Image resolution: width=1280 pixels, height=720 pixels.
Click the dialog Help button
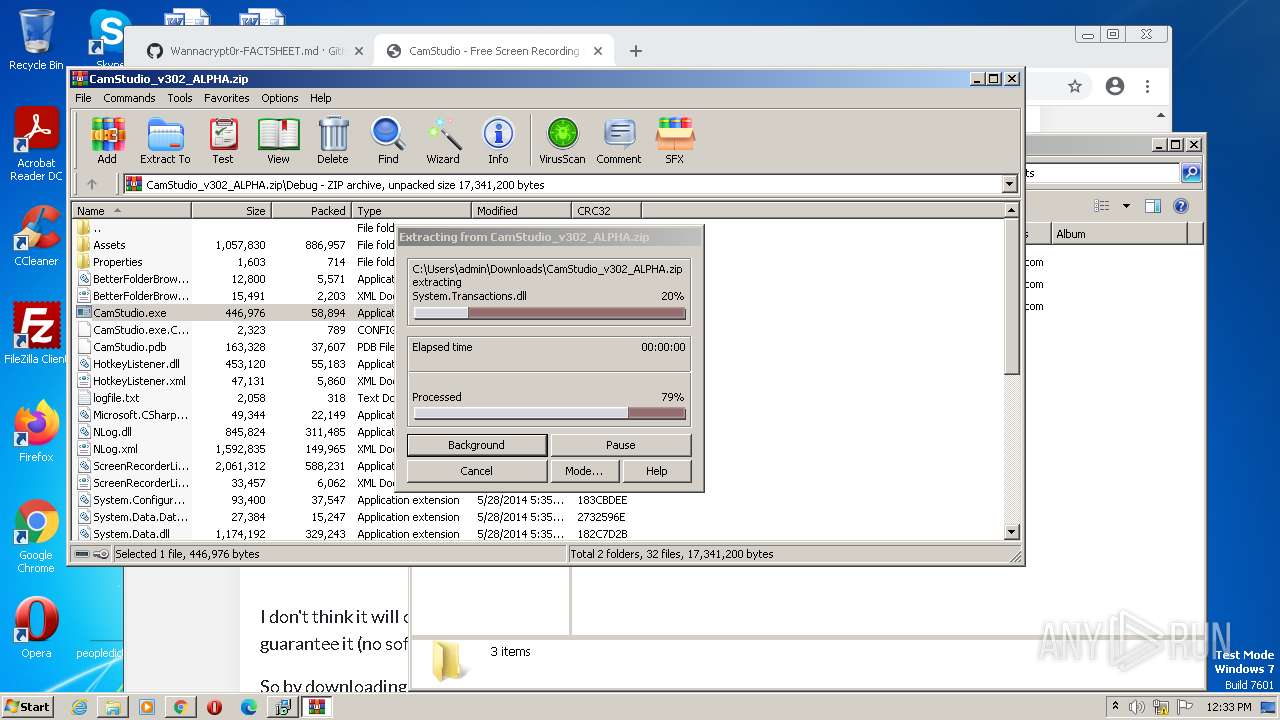click(656, 471)
